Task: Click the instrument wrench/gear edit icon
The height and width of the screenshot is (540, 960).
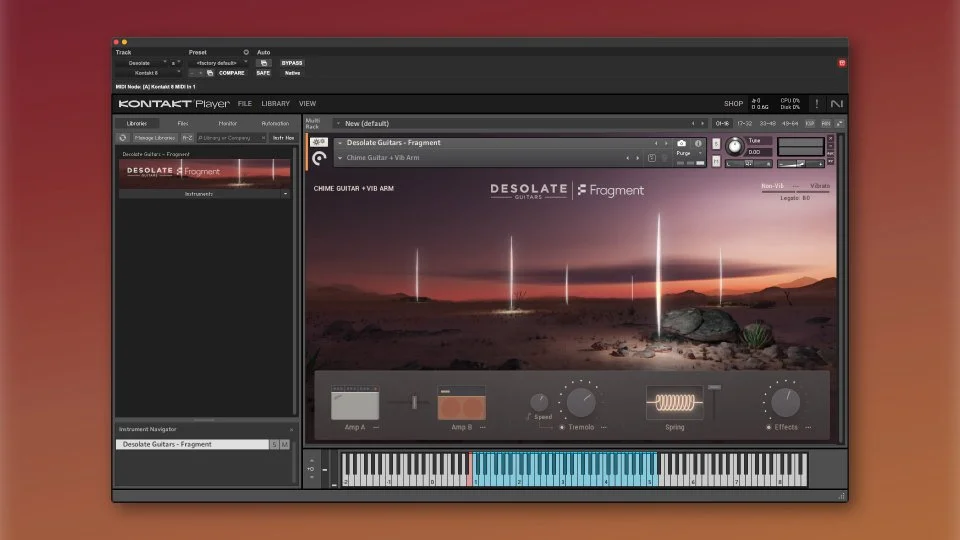Action: [319, 142]
